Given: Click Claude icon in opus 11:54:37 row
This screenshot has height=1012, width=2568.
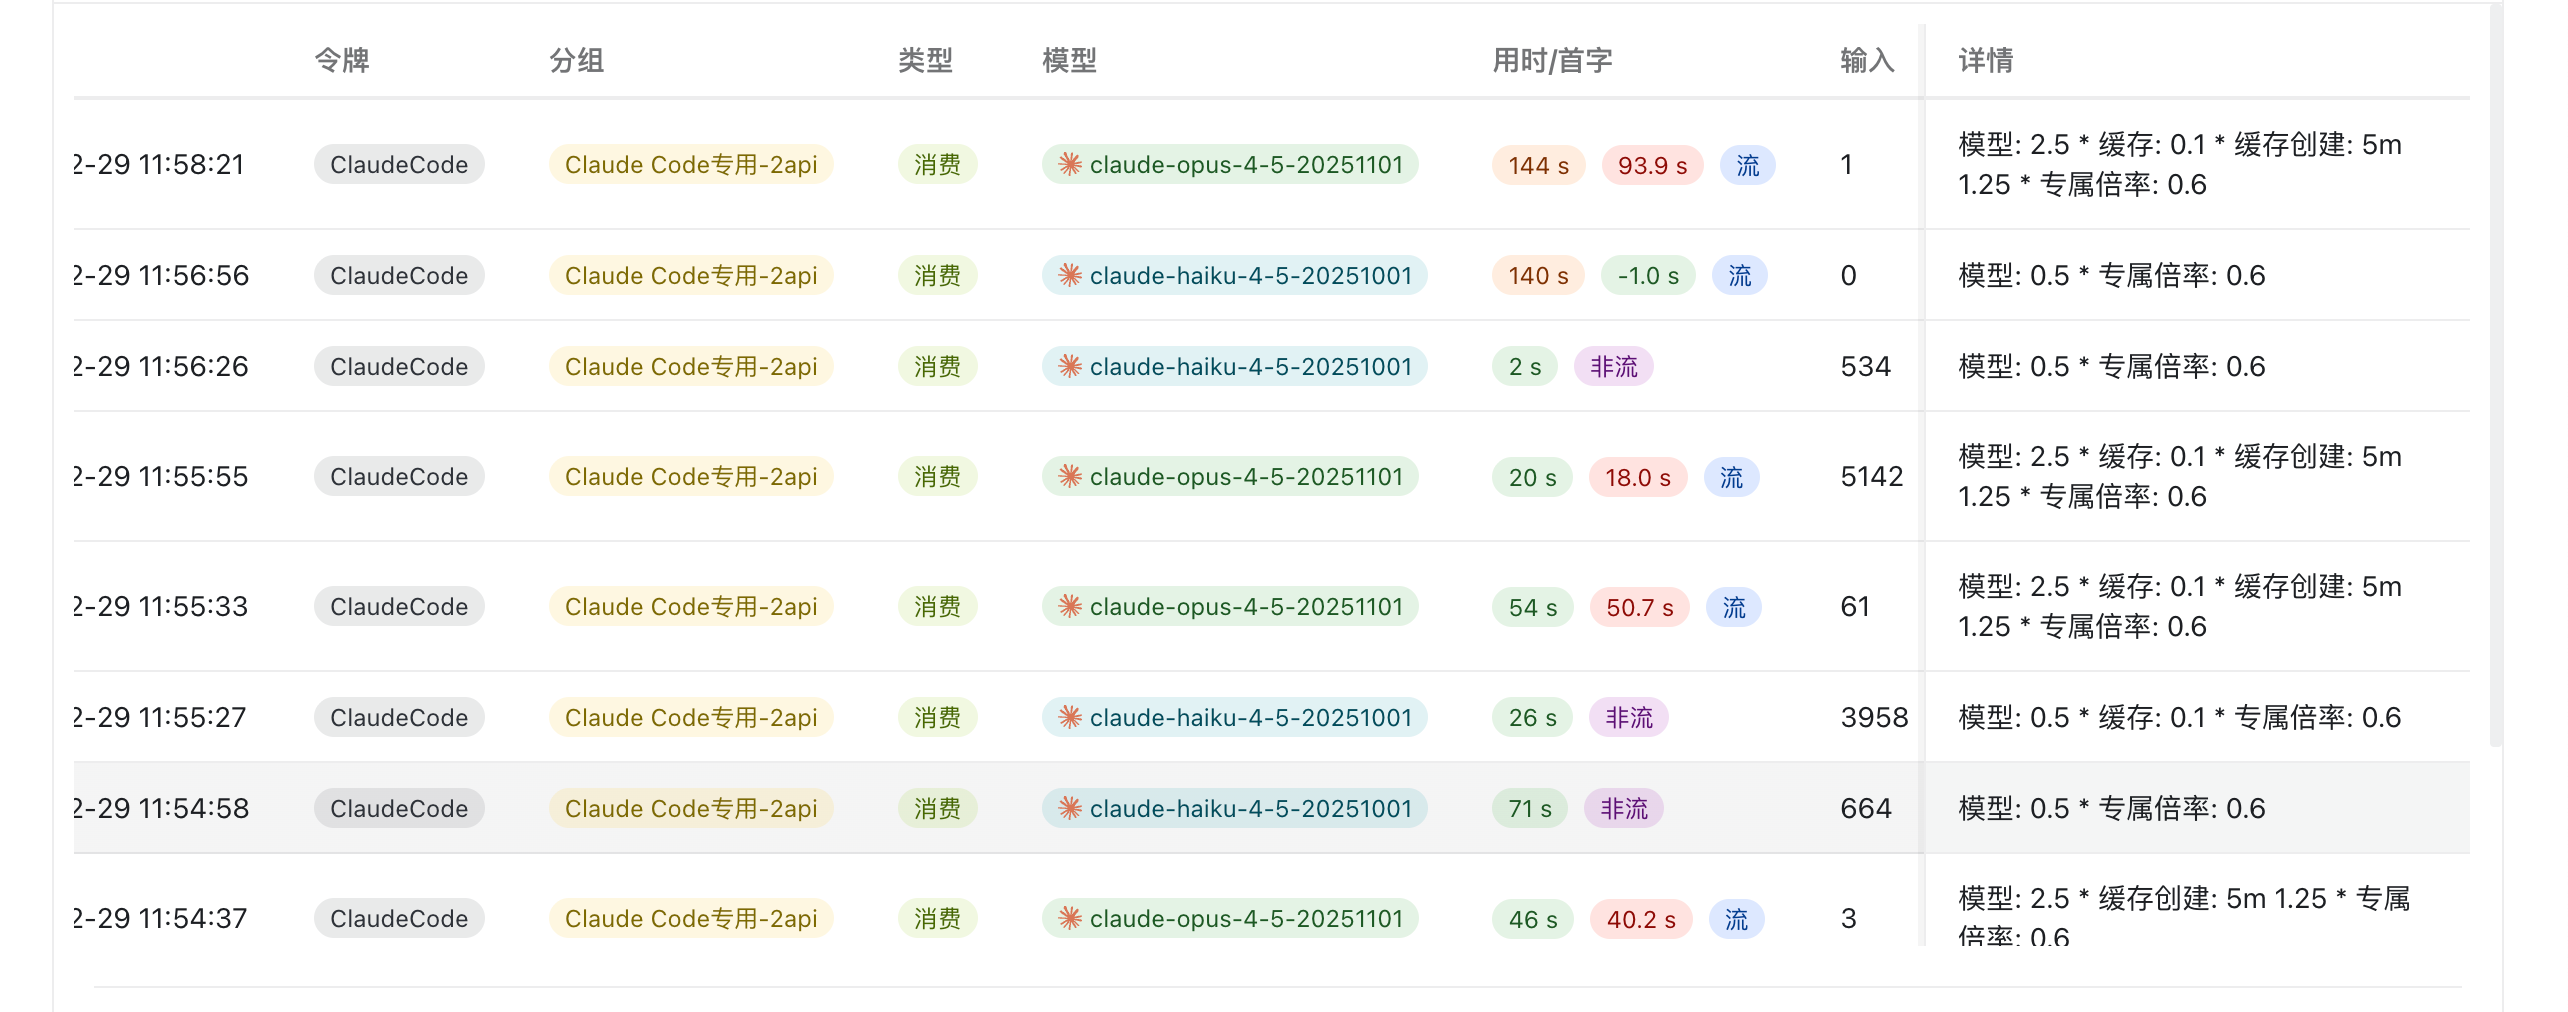Looking at the screenshot, I should point(1070,918).
